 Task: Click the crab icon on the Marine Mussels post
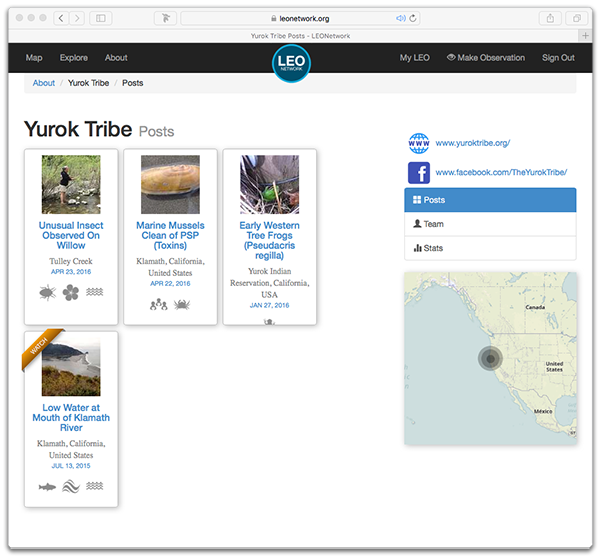(182, 304)
